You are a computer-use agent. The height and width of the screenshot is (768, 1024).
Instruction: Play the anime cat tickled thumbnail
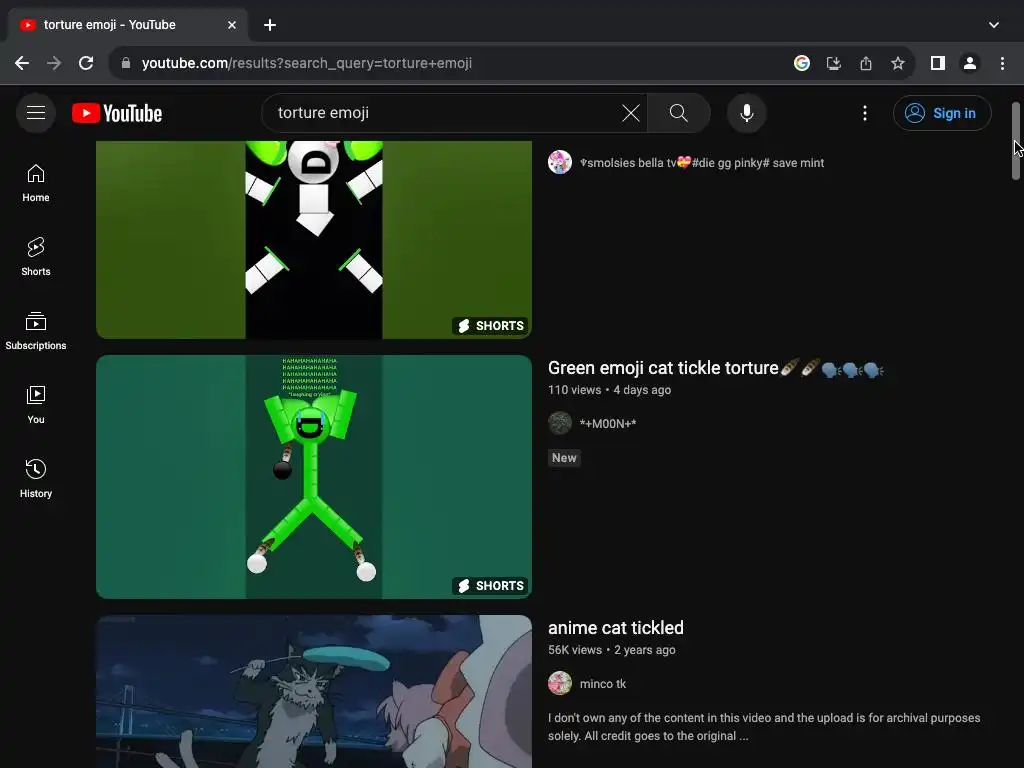[314, 692]
